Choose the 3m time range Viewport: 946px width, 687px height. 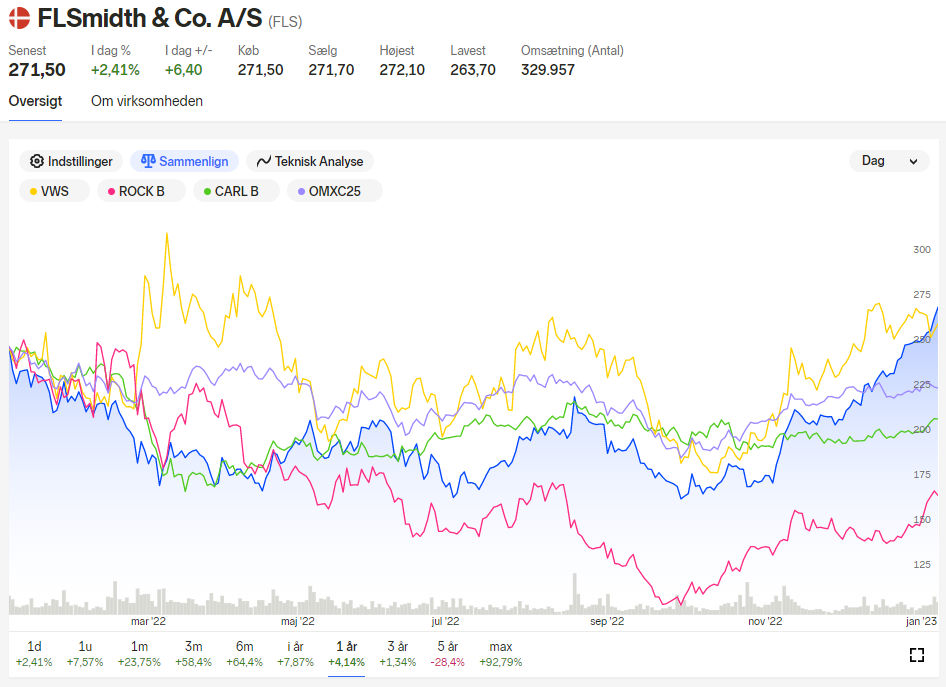coord(194,654)
